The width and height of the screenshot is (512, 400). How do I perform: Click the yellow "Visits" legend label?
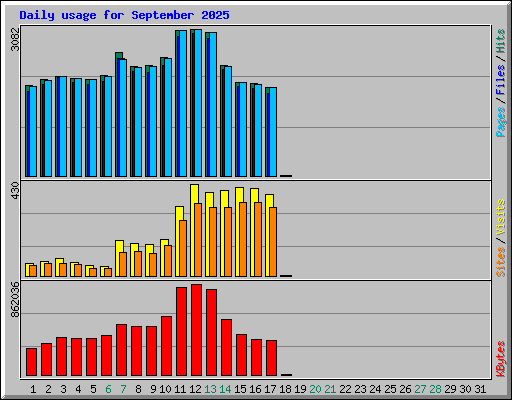click(500, 217)
